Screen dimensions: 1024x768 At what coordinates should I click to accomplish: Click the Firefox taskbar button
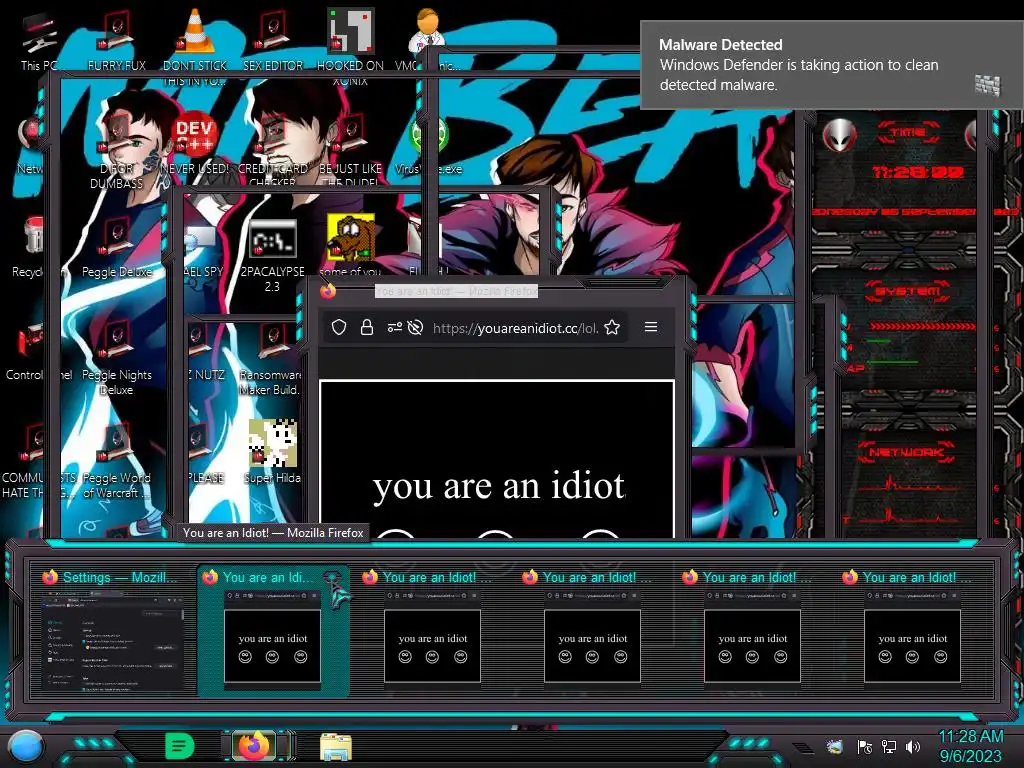[x=254, y=746]
